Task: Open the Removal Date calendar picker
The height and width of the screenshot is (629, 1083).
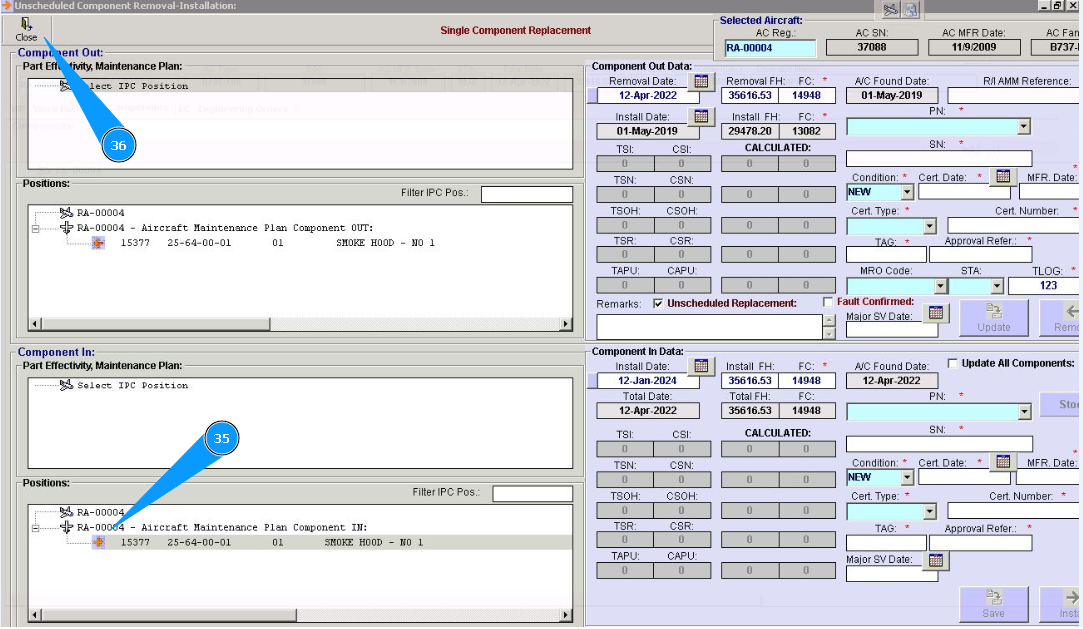Action: tap(701, 81)
